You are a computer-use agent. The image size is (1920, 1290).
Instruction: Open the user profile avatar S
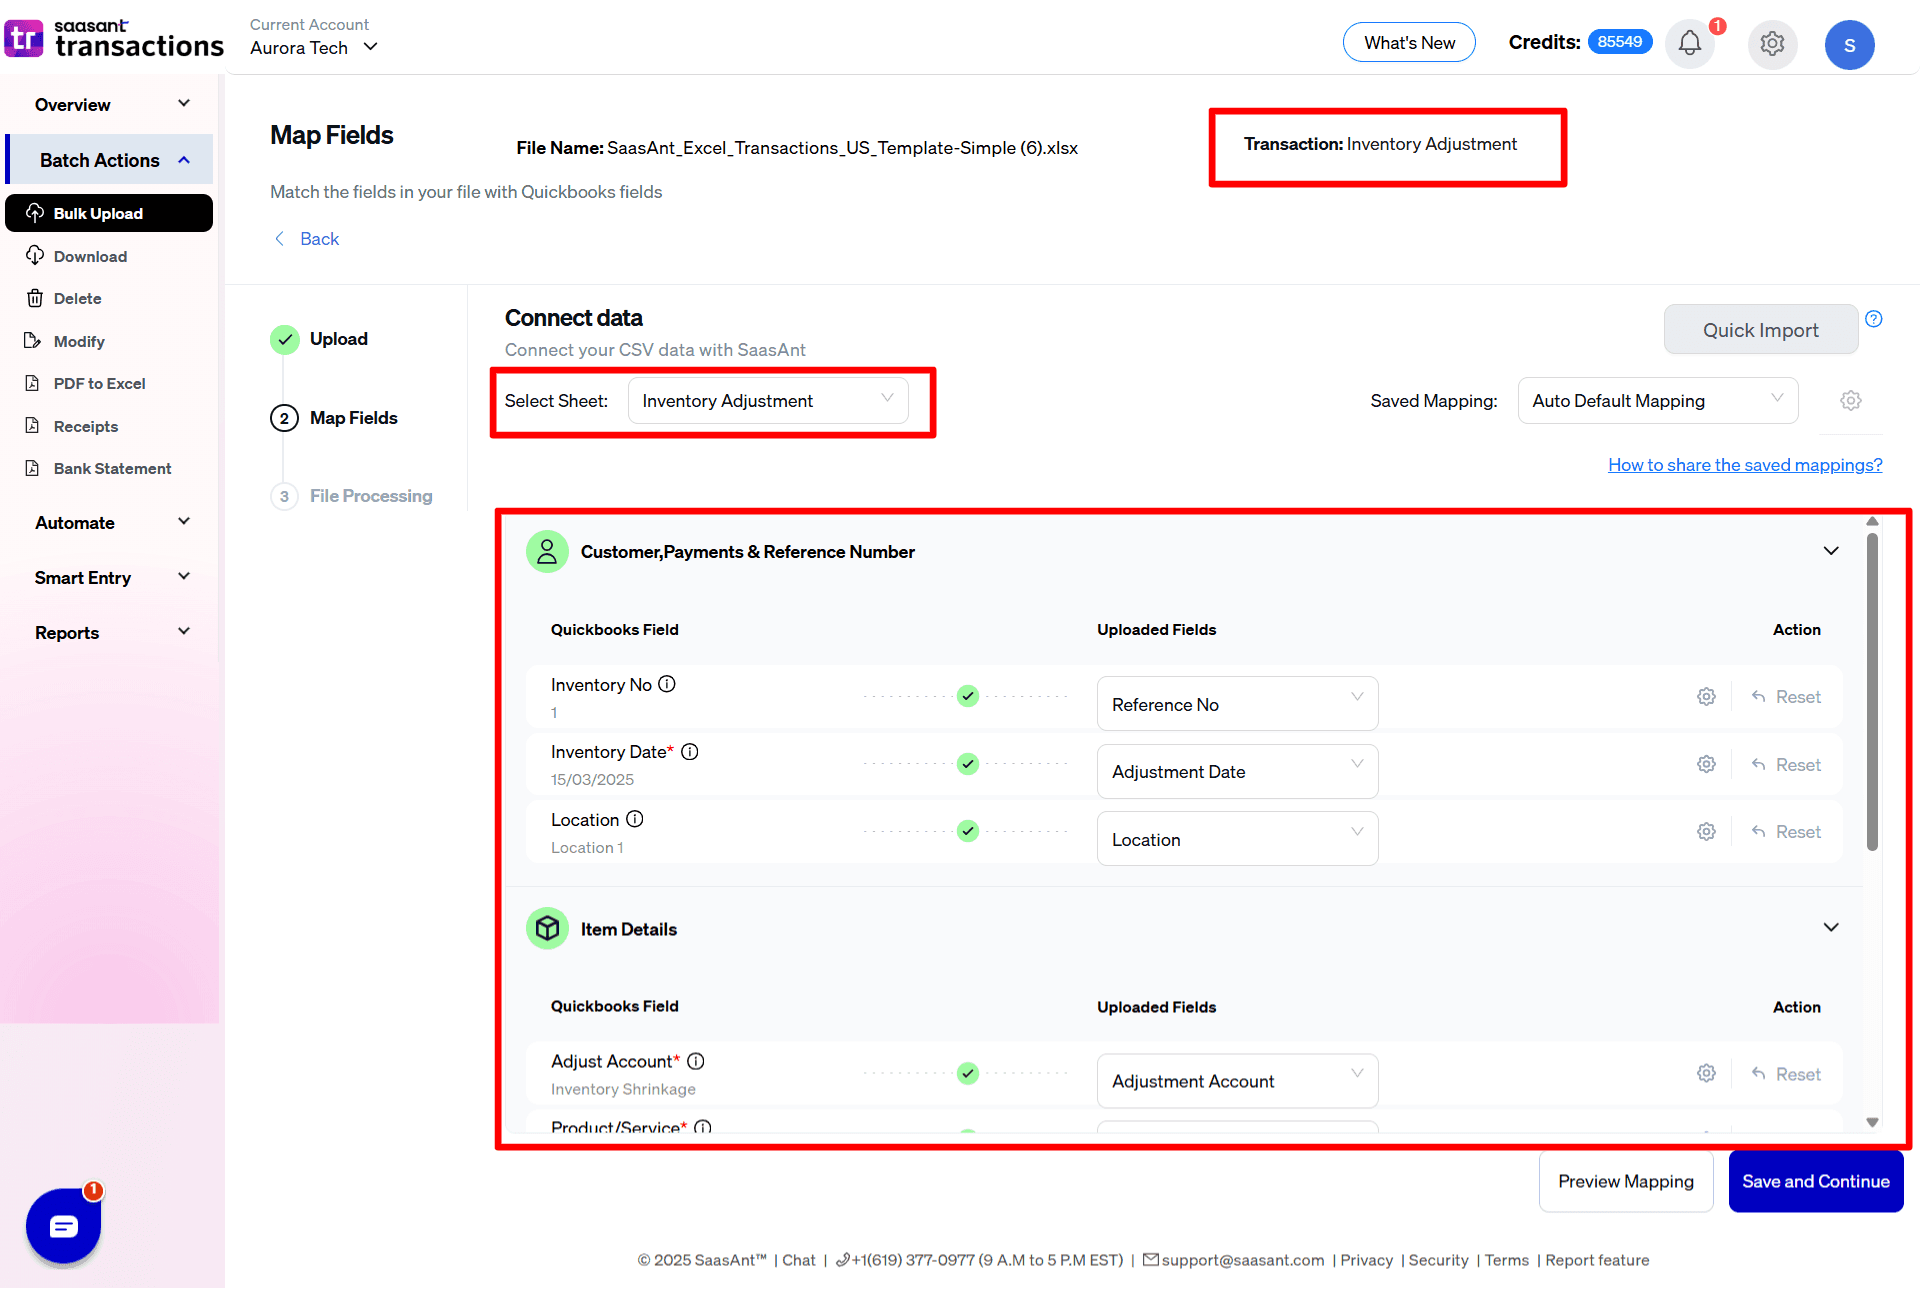[1849, 45]
